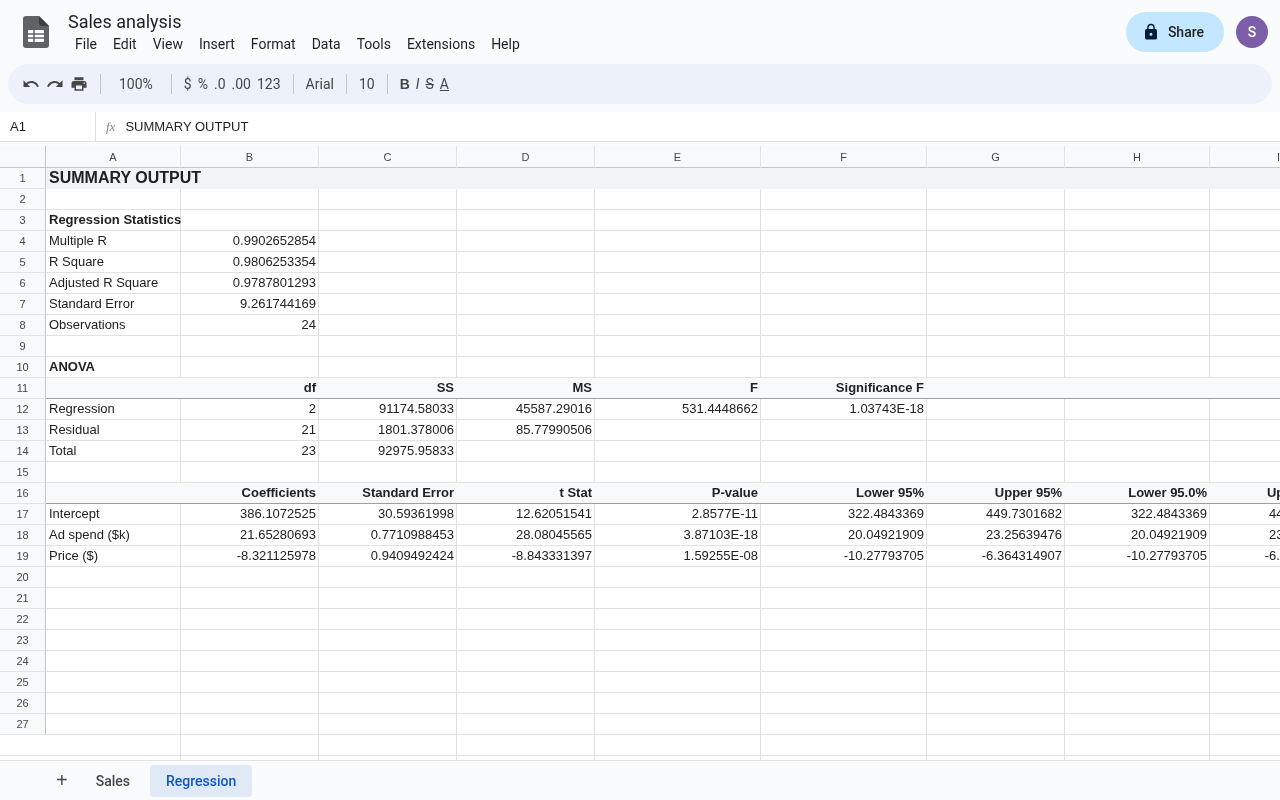Select the Regression Statistics cell

click(x=113, y=220)
